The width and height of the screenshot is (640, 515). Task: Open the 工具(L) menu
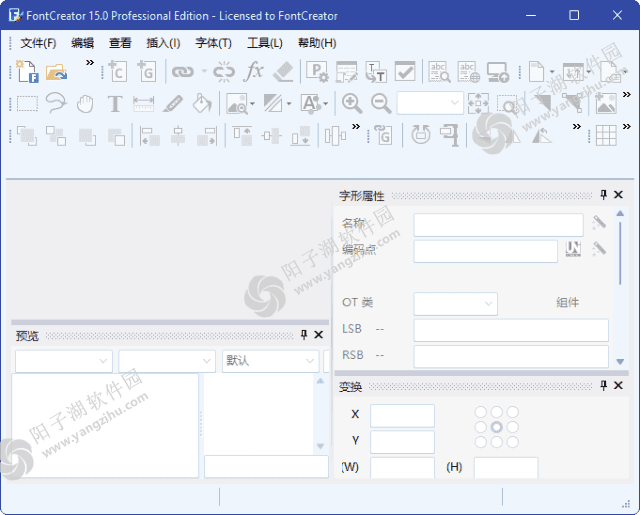click(264, 43)
